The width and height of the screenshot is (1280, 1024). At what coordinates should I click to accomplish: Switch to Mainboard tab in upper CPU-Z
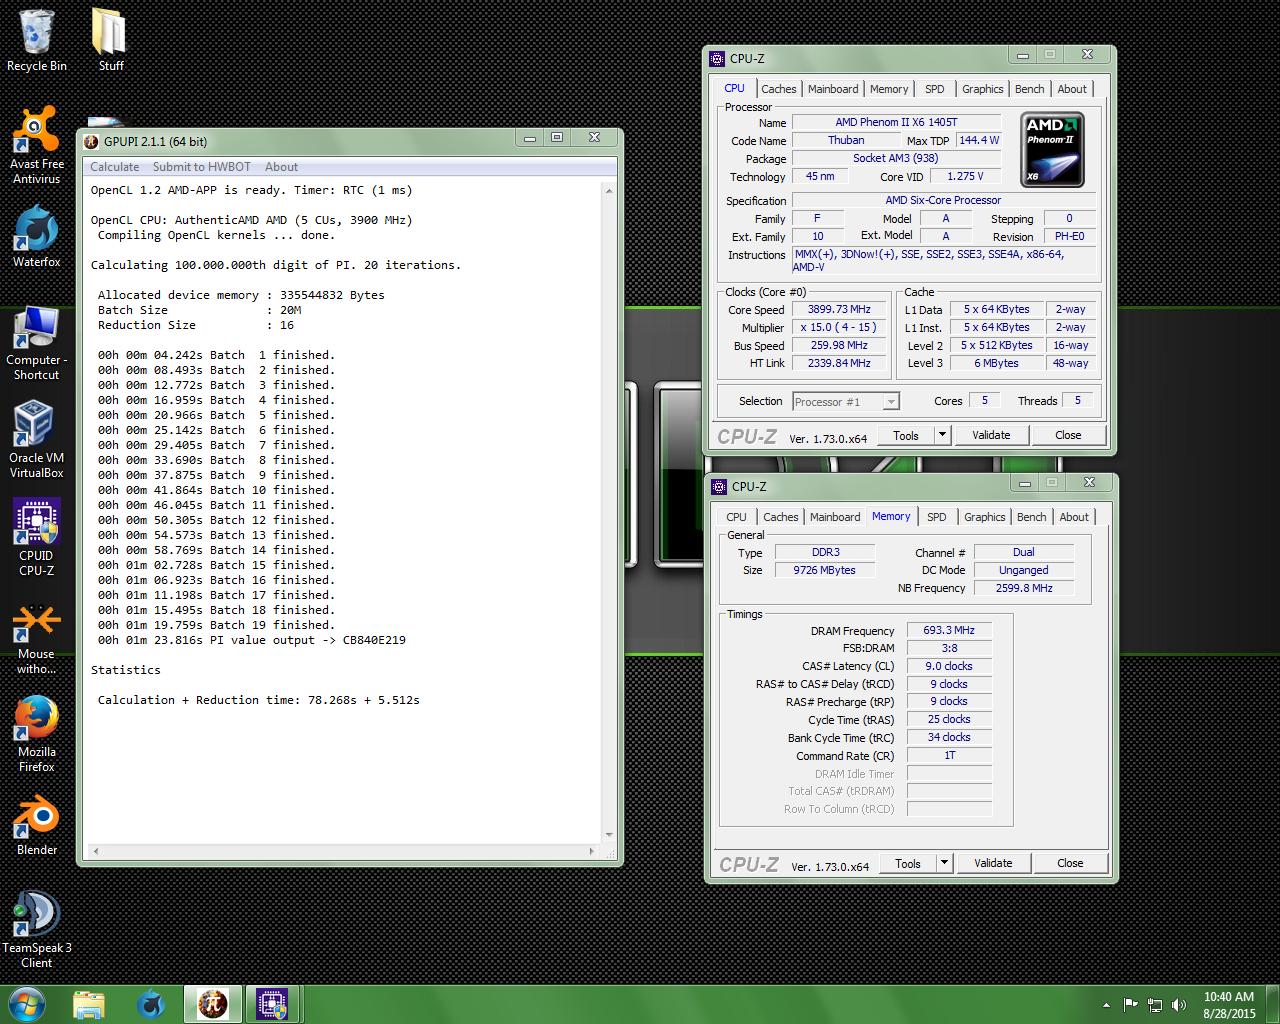[x=833, y=89]
